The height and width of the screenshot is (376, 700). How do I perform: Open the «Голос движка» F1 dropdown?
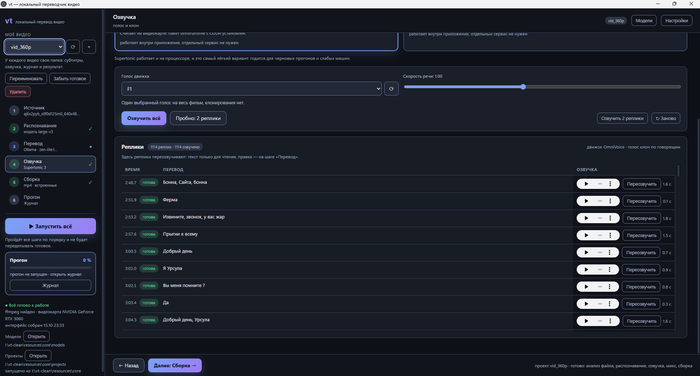(x=251, y=89)
